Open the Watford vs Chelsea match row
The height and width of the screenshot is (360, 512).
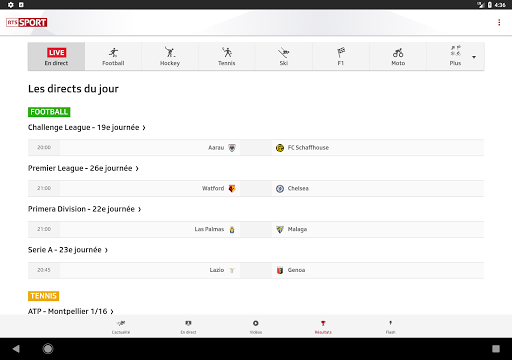coord(256,189)
